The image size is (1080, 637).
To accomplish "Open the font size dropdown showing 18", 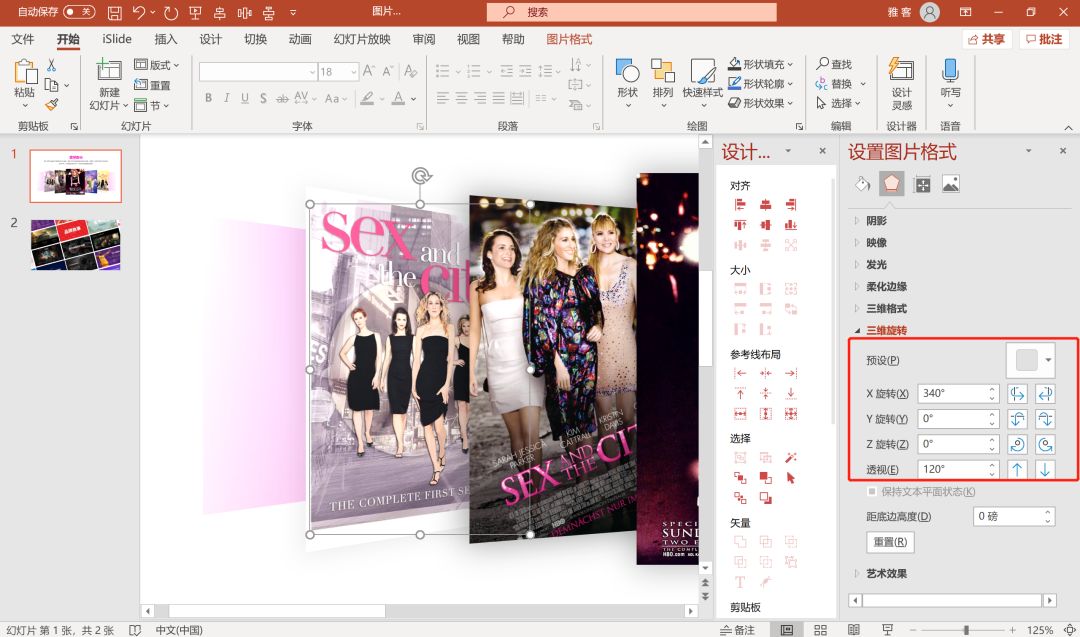I will click(x=353, y=72).
